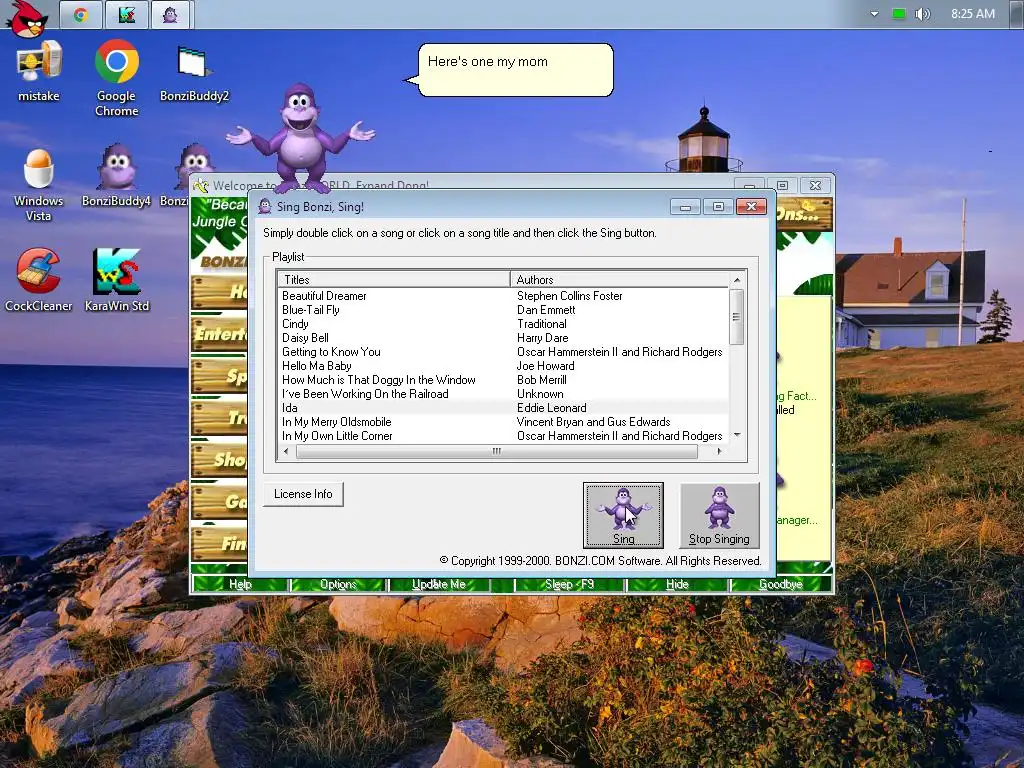Click the playlist horizontal scrollbar thumb
Screen dimensions: 1024x768
496,451
